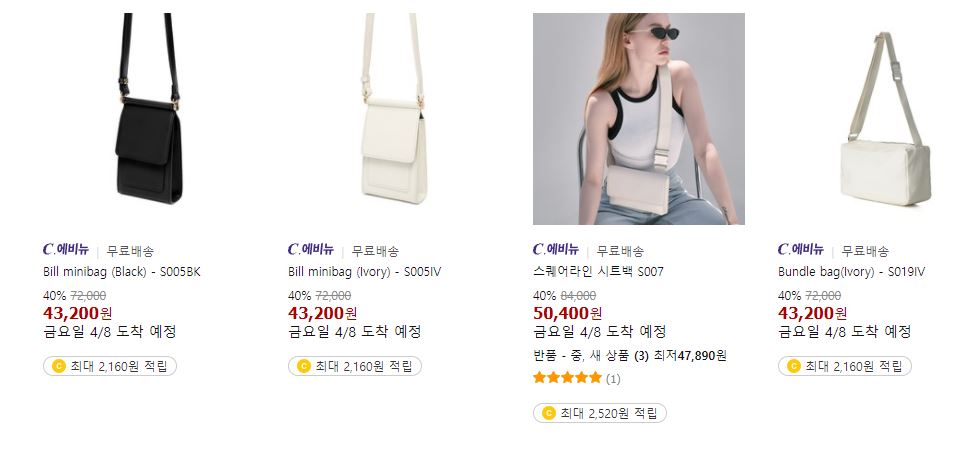The image size is (968, 466).
Task: Click C.에비뉴 logo above the black Bill minibag
Action: coord(66,250)
